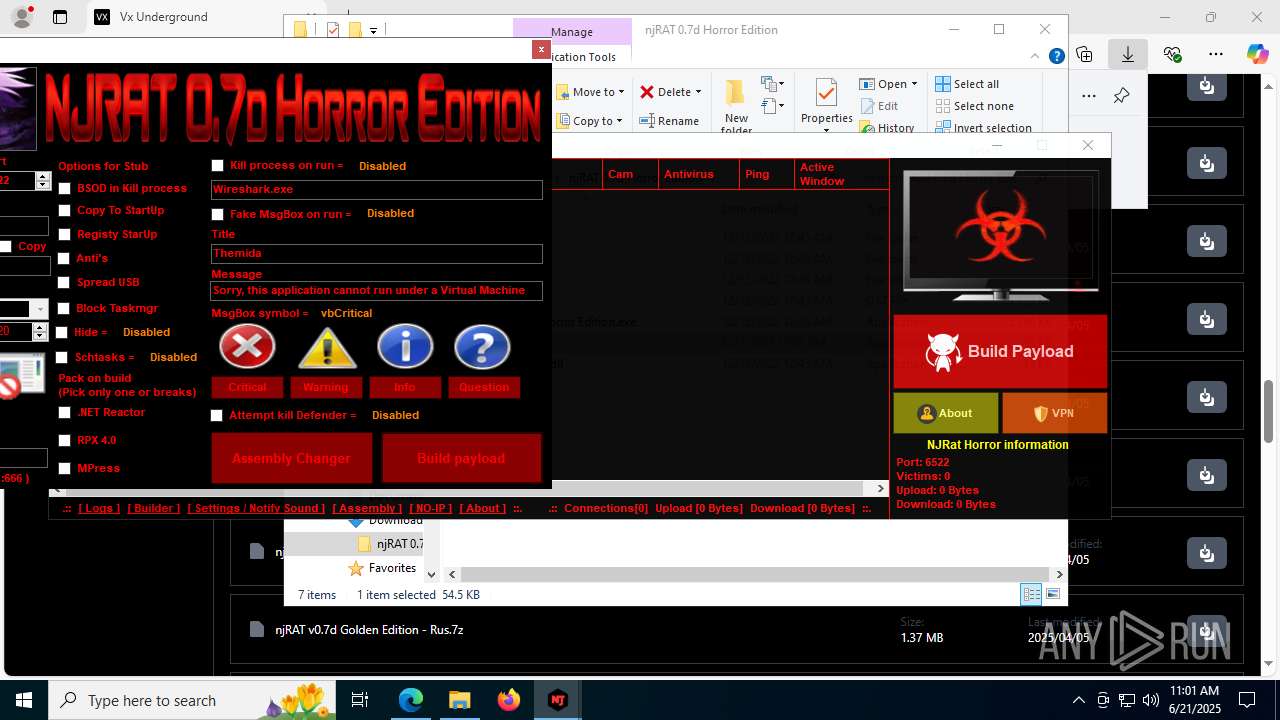Click Select none in Explorer ribbon

tap(974, 106)
